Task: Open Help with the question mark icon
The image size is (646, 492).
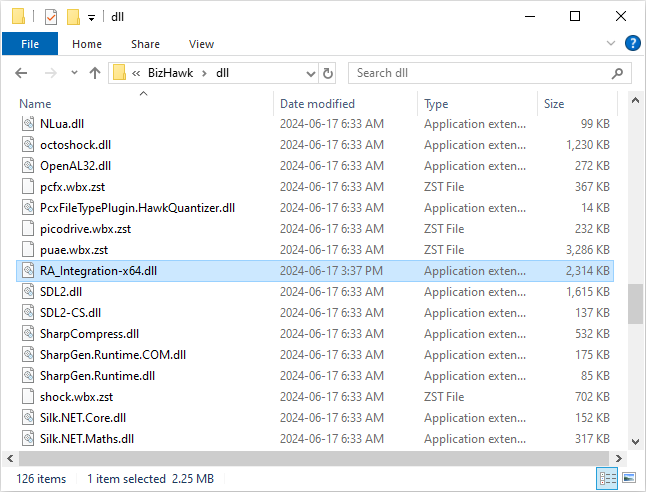Action: 632,43
